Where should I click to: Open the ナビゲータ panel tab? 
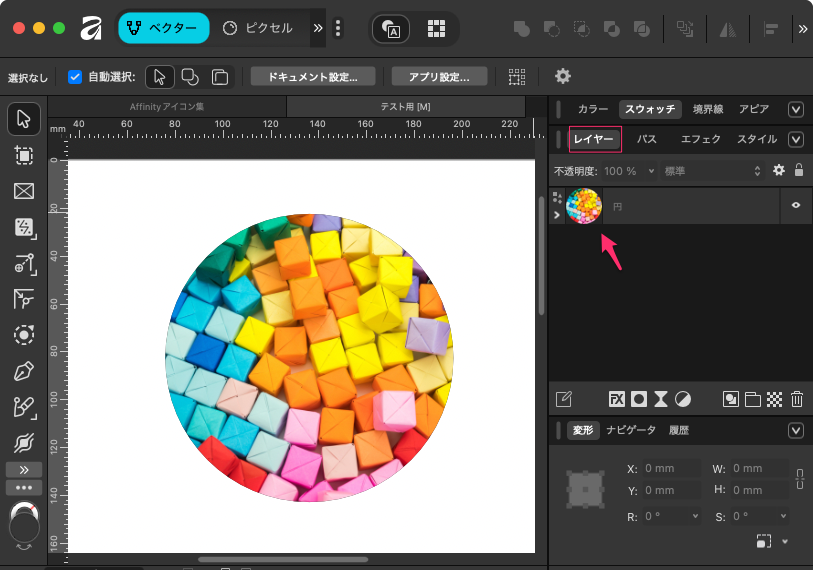[631, 430]
